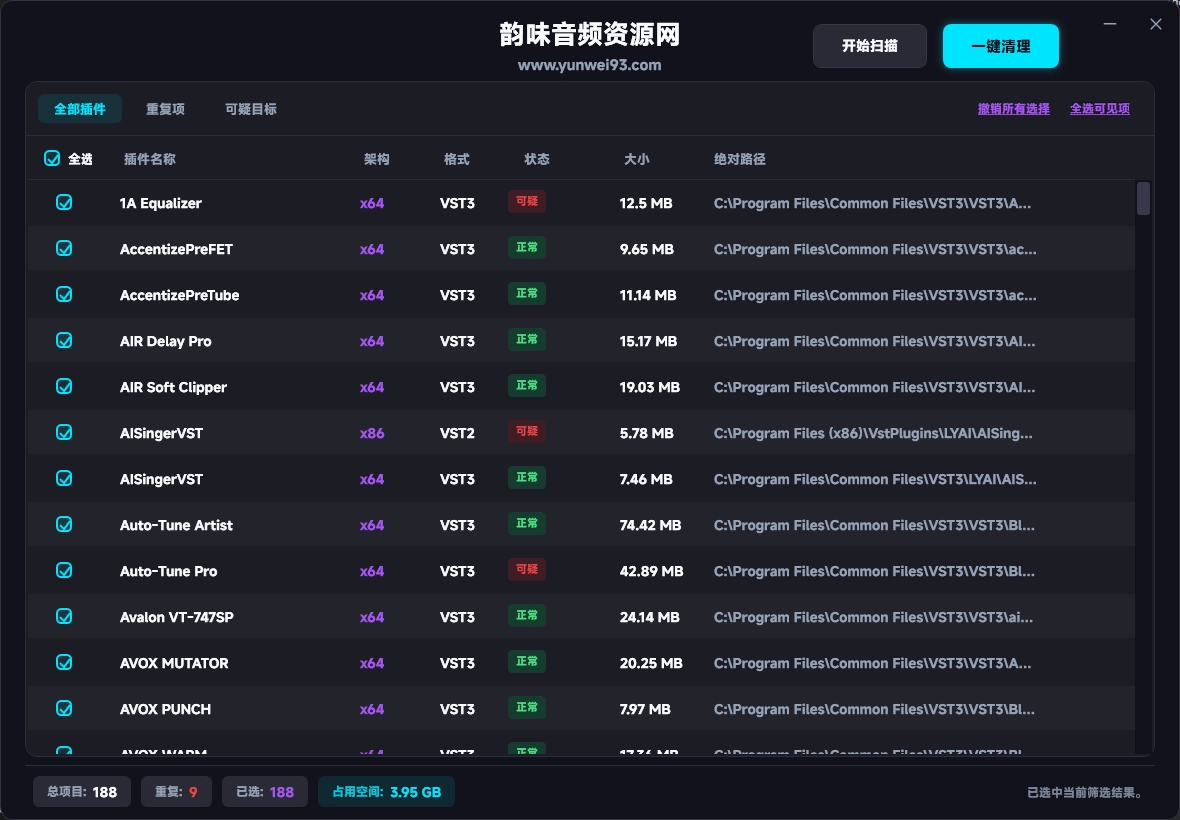Click the 大小 column header

click(x=637, y=159)
